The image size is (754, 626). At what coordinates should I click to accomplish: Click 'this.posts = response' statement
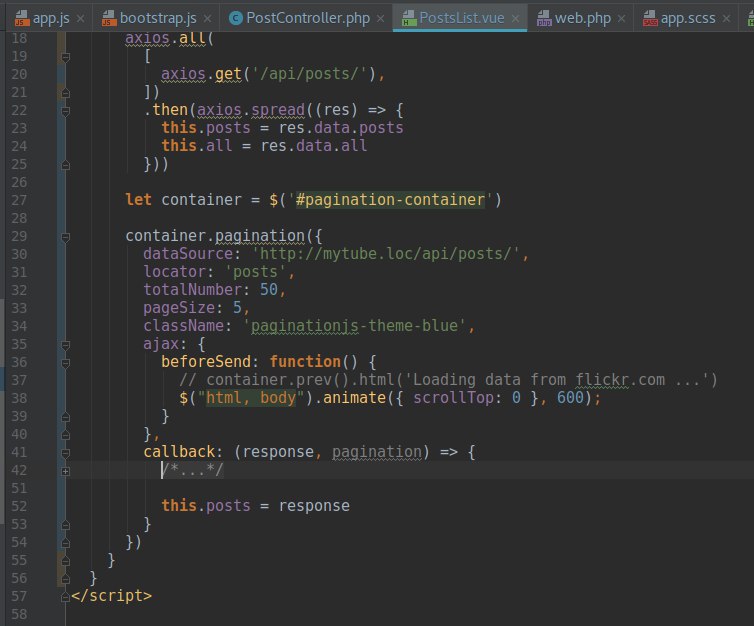255,505
